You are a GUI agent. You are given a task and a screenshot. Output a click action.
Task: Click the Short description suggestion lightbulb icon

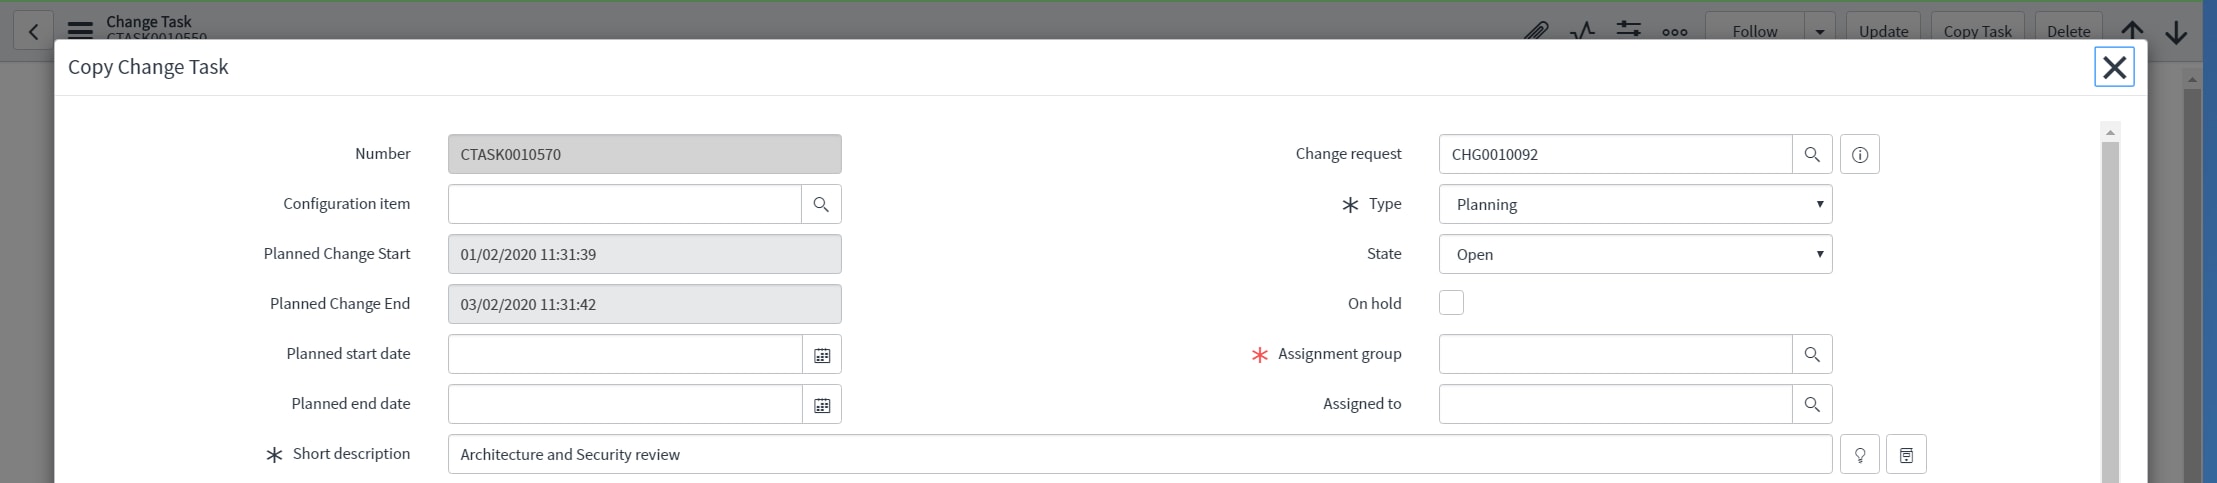[x=1860, y=454]
